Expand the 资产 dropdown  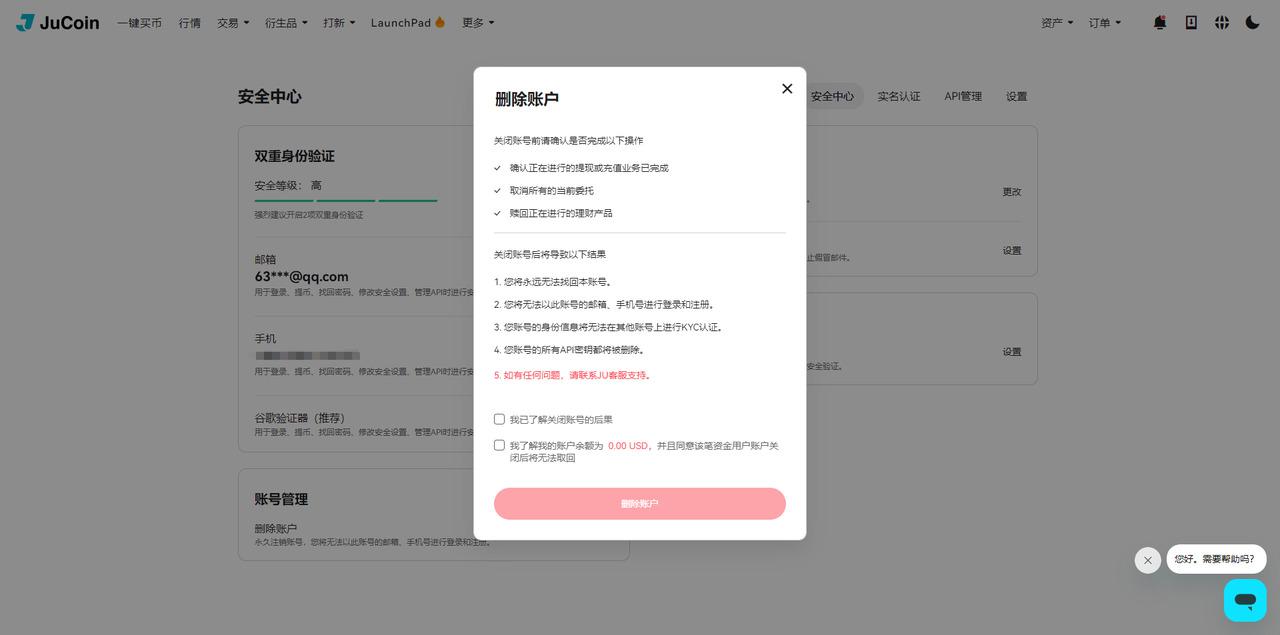coord(1057,22)
